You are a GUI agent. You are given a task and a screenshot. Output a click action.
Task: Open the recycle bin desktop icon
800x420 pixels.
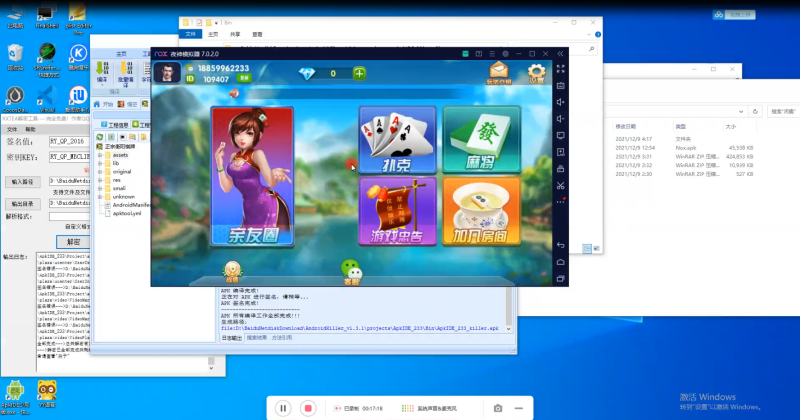[15, 57]
